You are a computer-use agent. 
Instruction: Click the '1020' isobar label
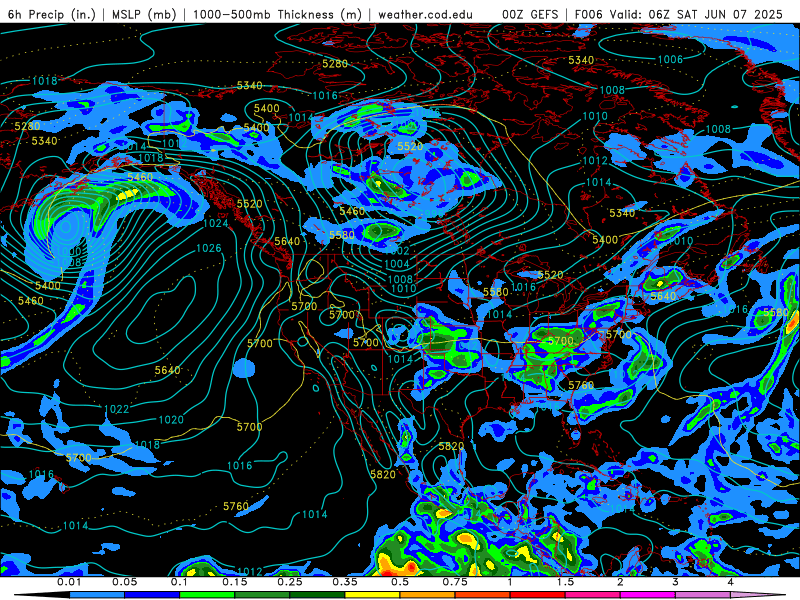click(x=171, y=420)
